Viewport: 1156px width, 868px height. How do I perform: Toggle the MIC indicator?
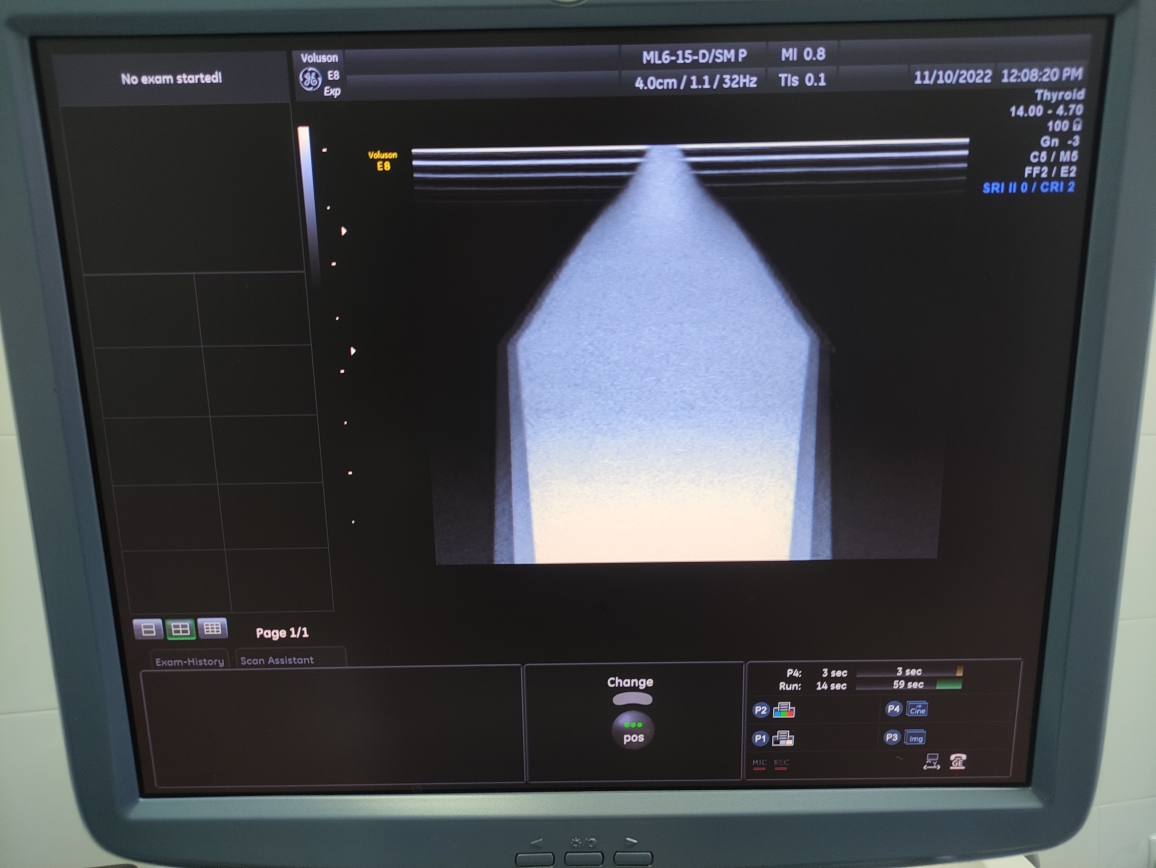point(759,765)
